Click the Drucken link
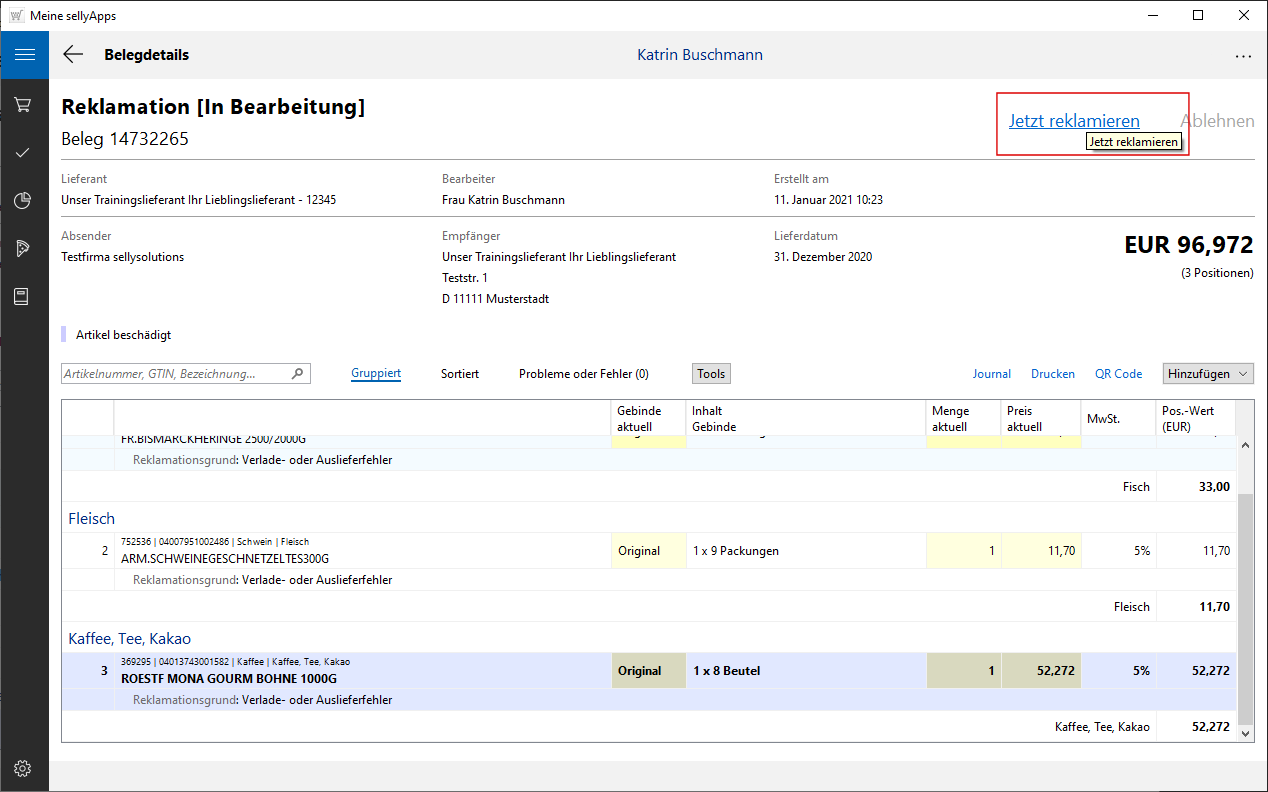Viewport: 1268px width, 792px height. [1052, 374]
